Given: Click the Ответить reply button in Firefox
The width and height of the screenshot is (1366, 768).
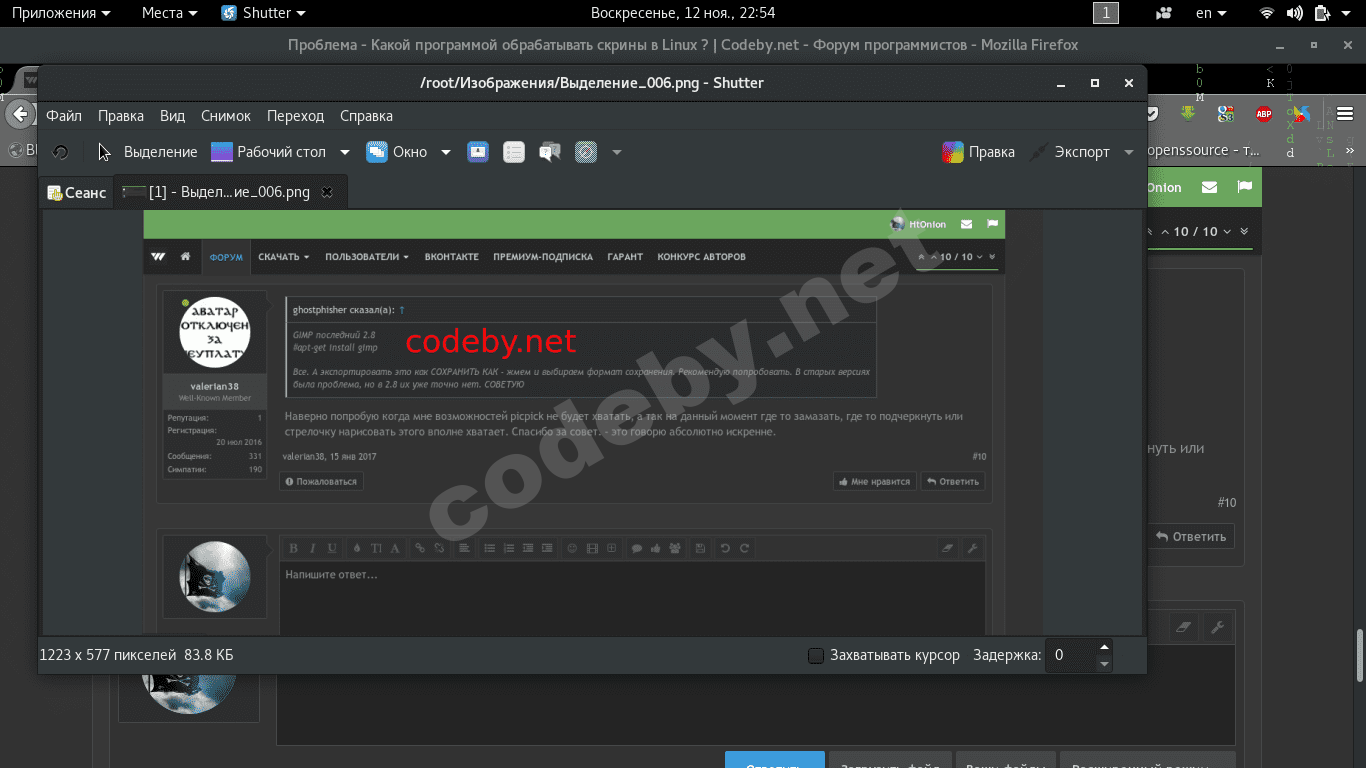Looking at the screenshot, I should coord(1190,536).
